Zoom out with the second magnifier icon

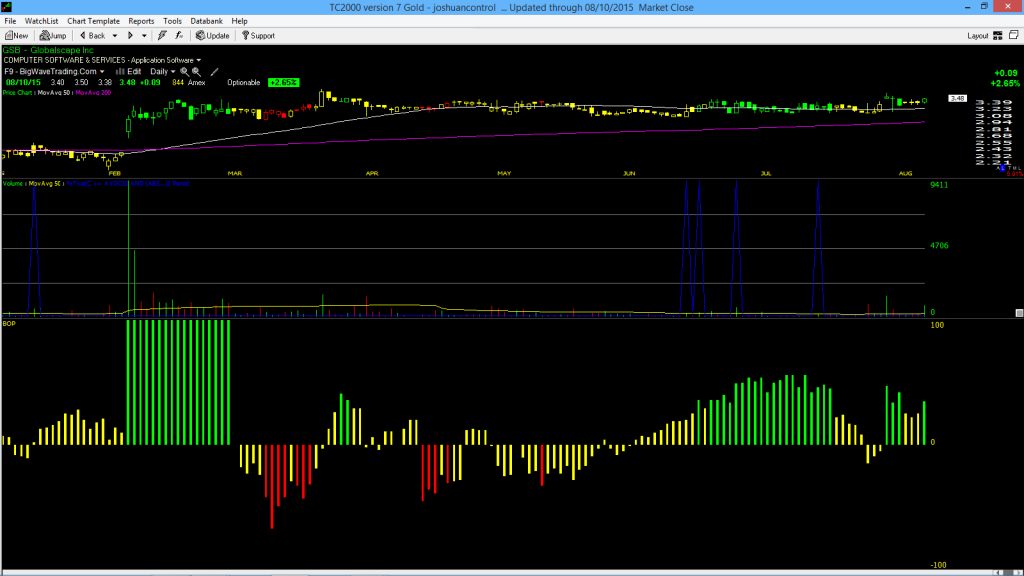[x=196, y=72]
